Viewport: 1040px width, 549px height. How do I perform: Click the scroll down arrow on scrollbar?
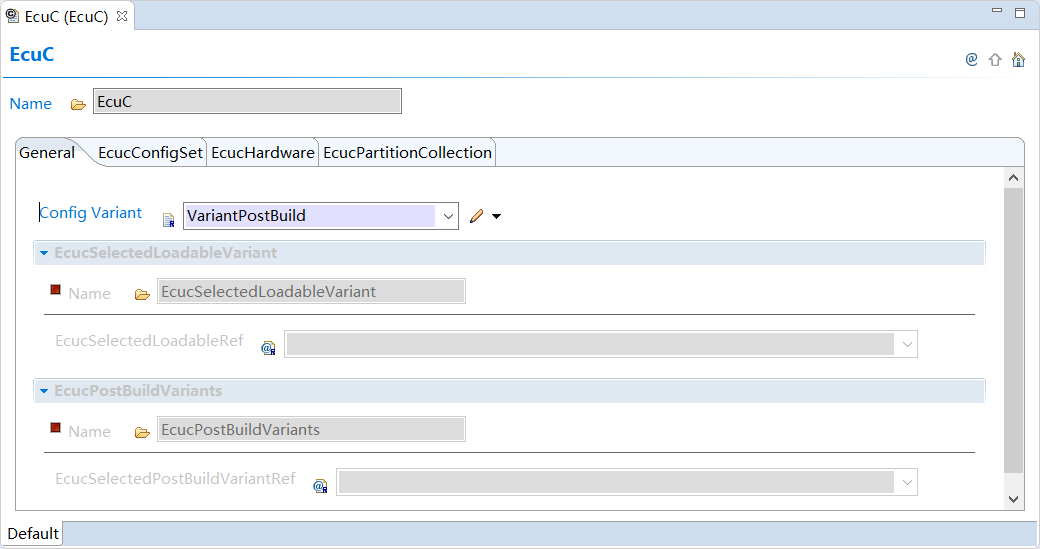1013,498
